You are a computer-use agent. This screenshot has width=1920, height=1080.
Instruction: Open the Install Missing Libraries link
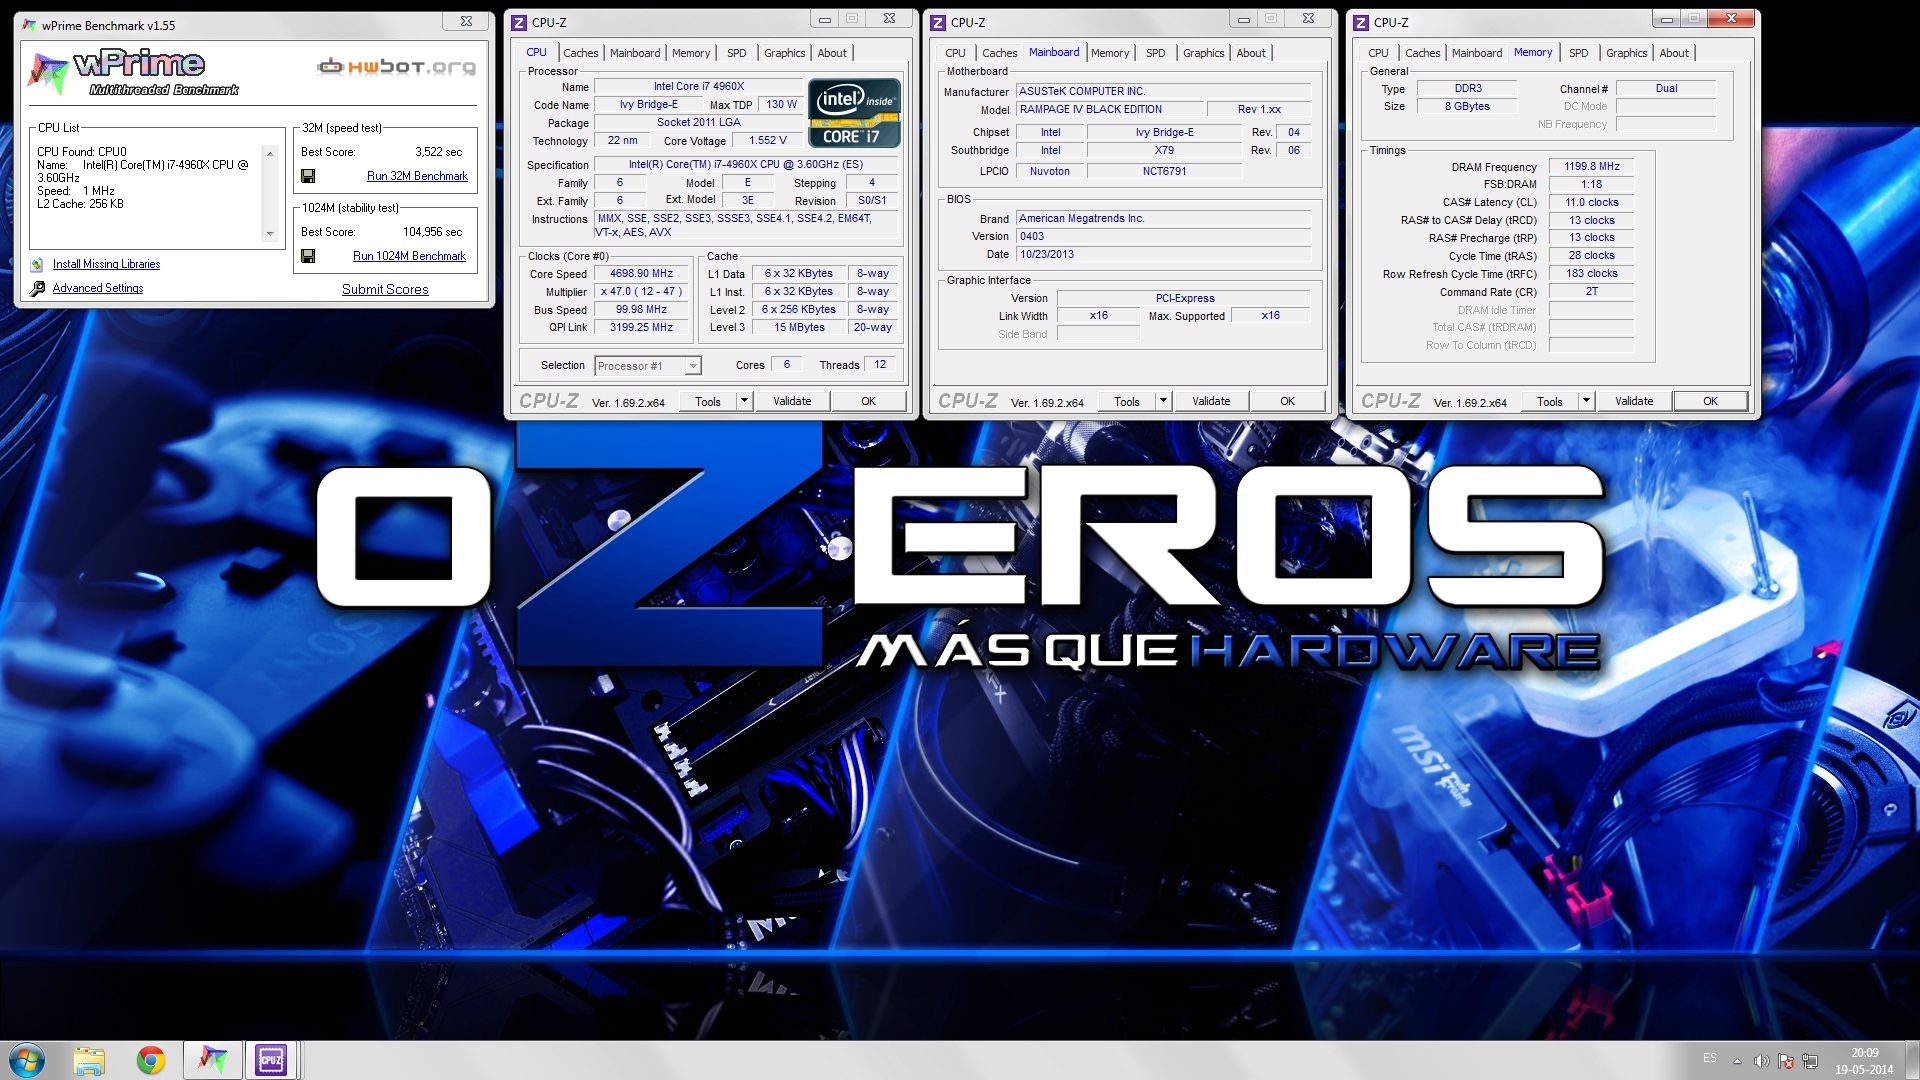tap(106, 264)
